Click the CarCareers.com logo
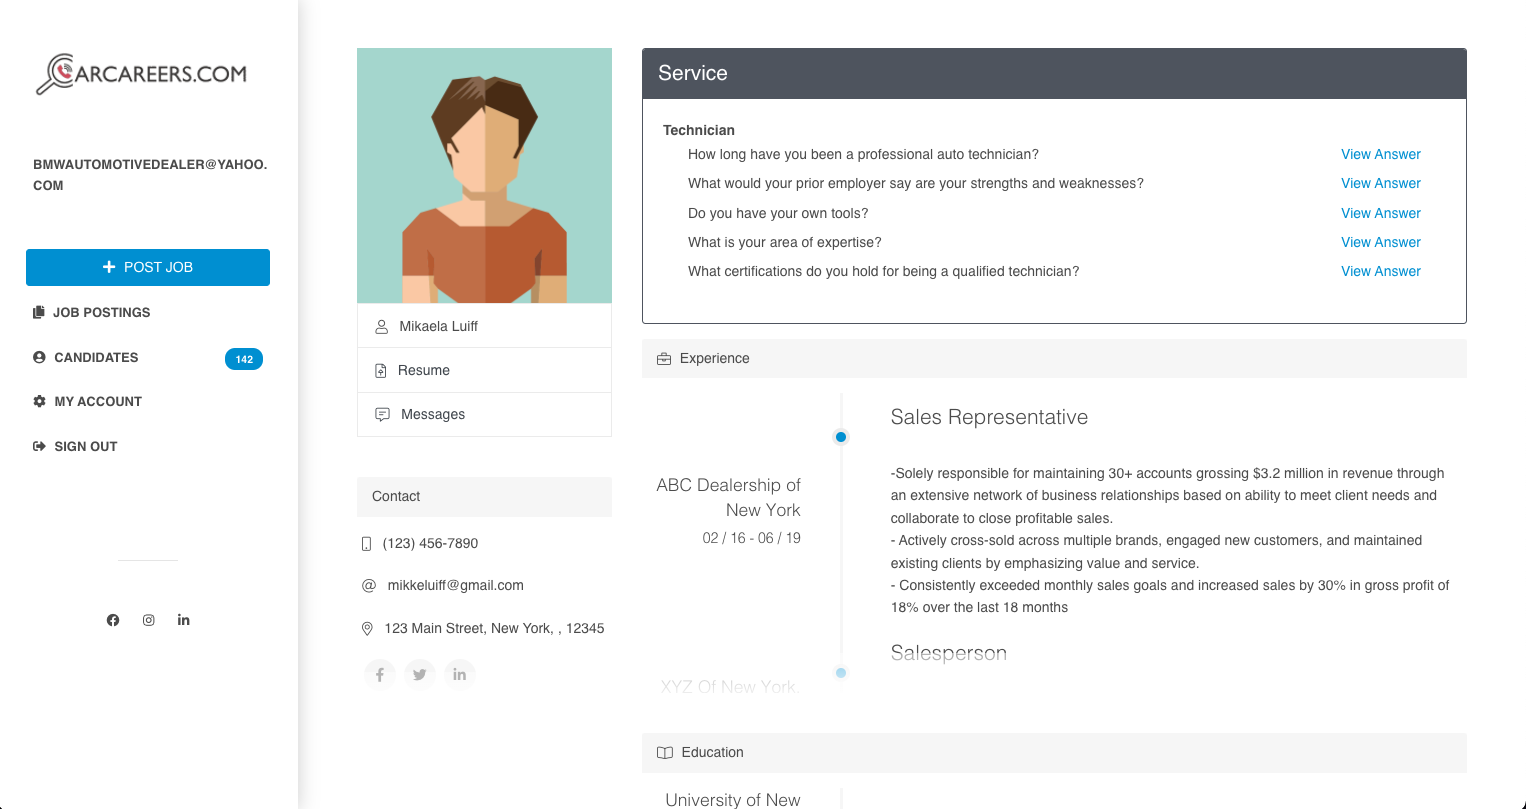The image size is (1526, 809). coord(142,74)
